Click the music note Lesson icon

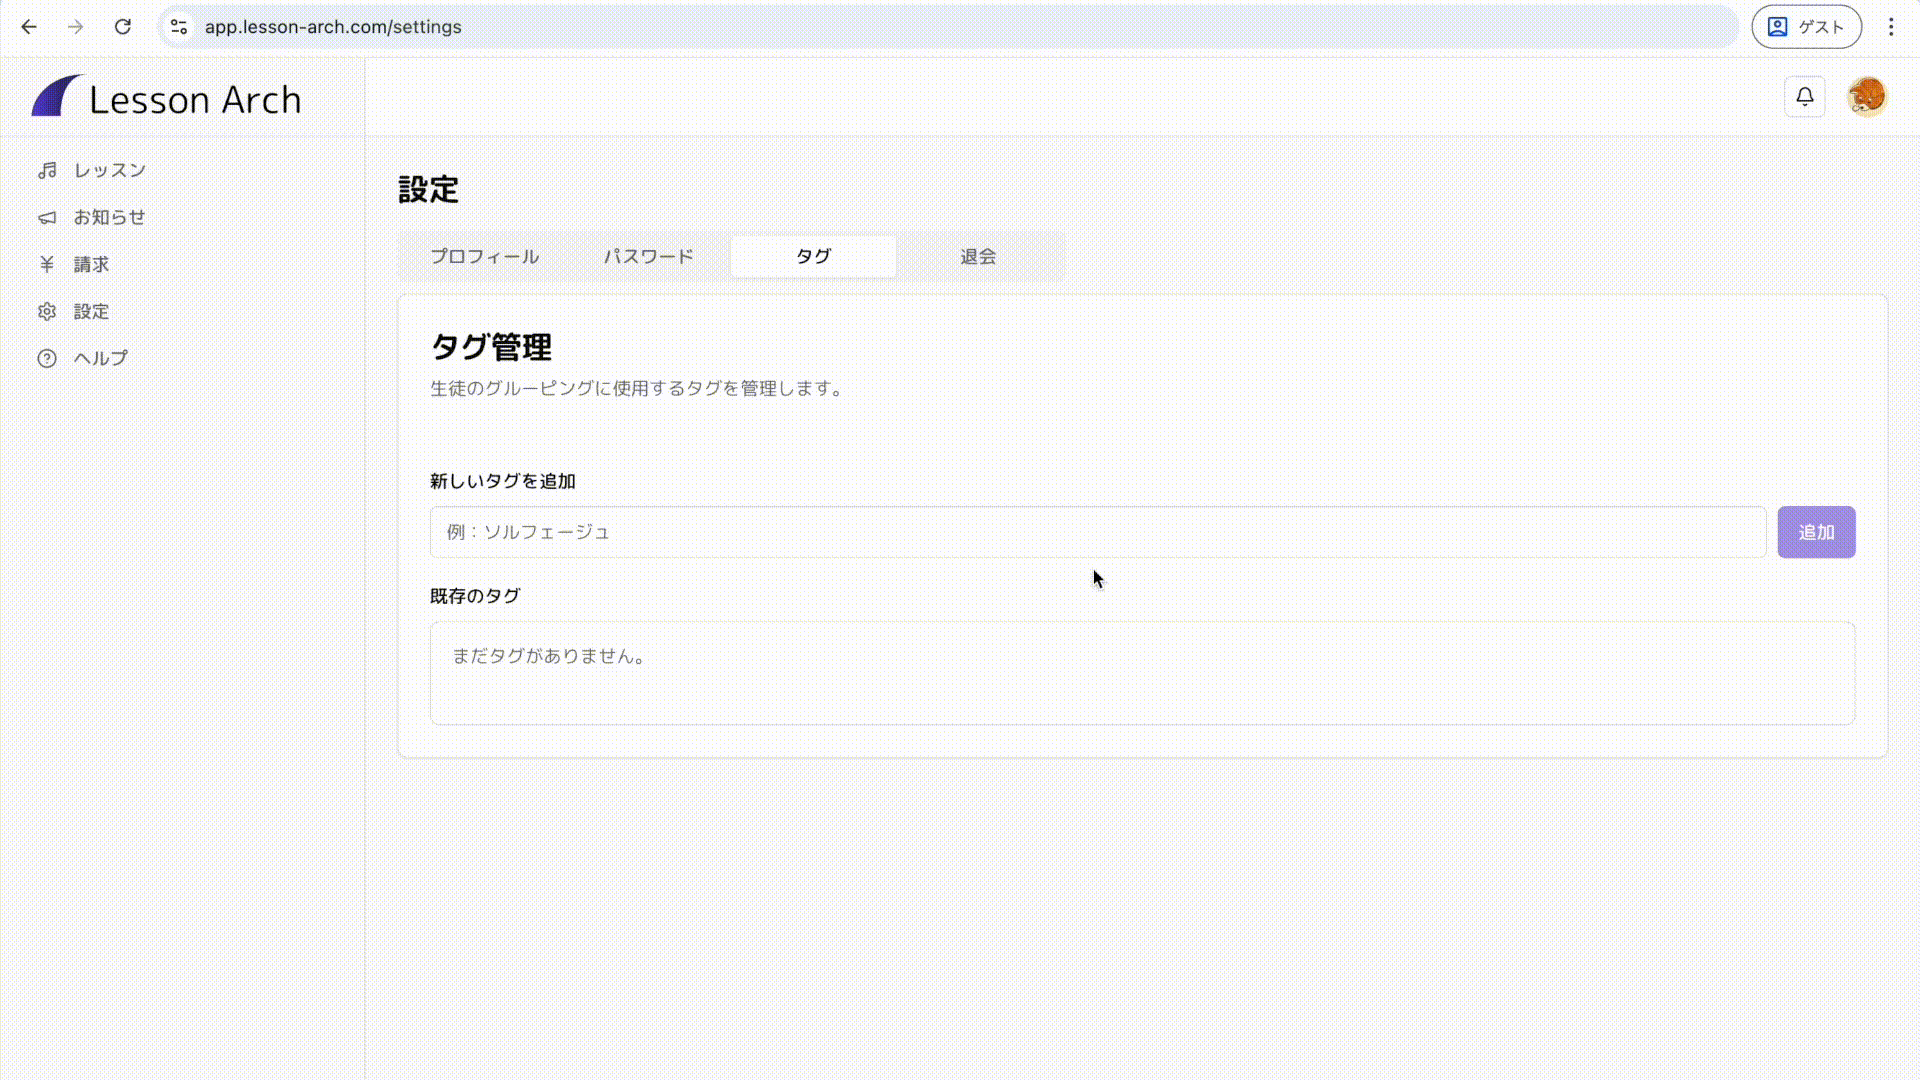pos(47,171)
